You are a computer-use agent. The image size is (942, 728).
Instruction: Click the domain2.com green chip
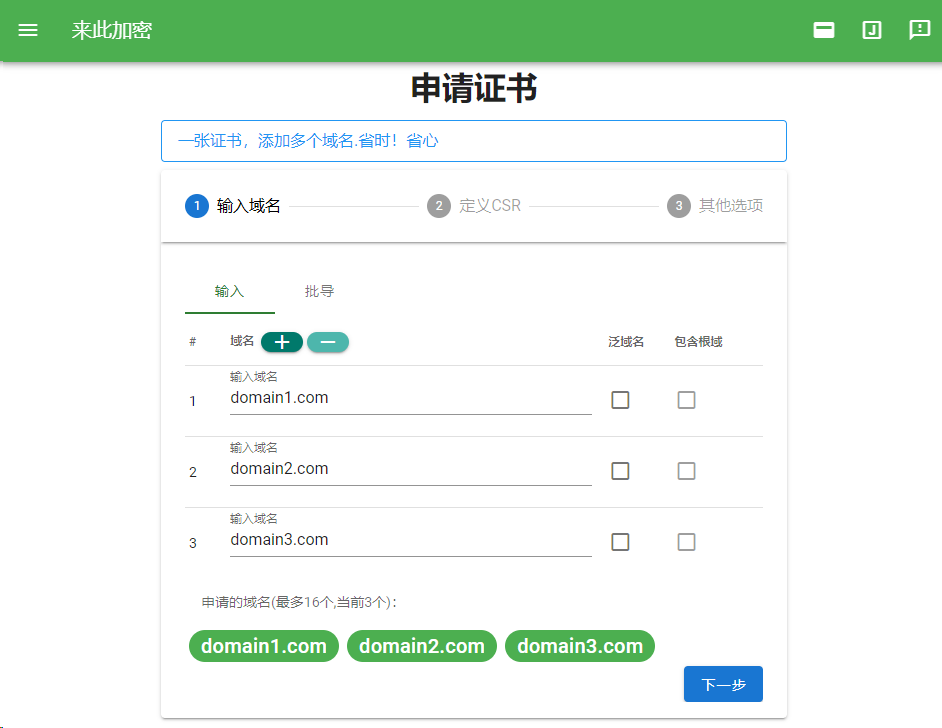[422, 646]
